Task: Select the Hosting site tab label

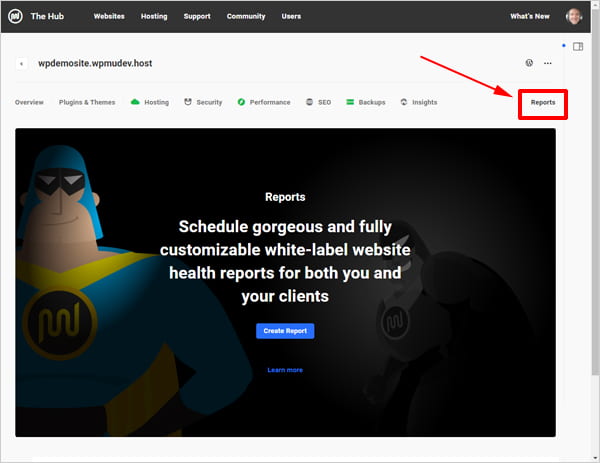Action: point(157,102)
